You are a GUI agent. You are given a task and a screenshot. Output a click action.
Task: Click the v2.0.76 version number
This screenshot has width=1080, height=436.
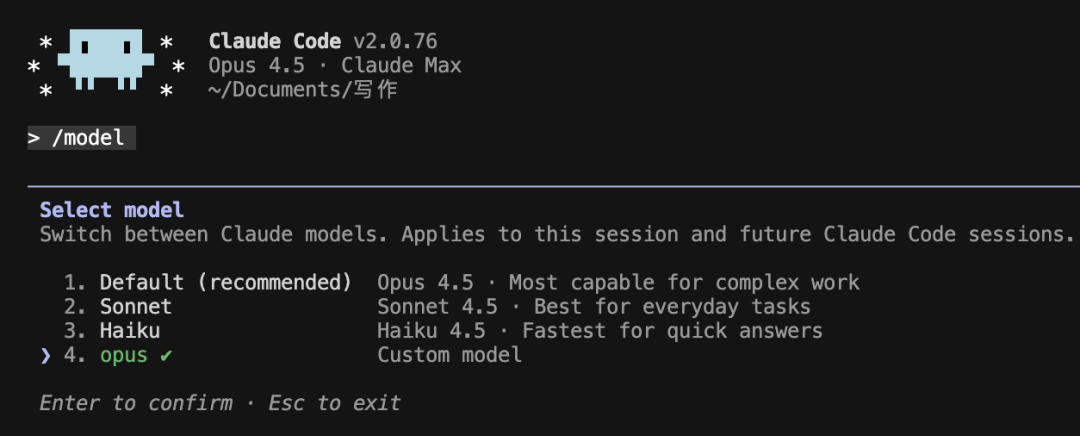[x=395, y=42]
